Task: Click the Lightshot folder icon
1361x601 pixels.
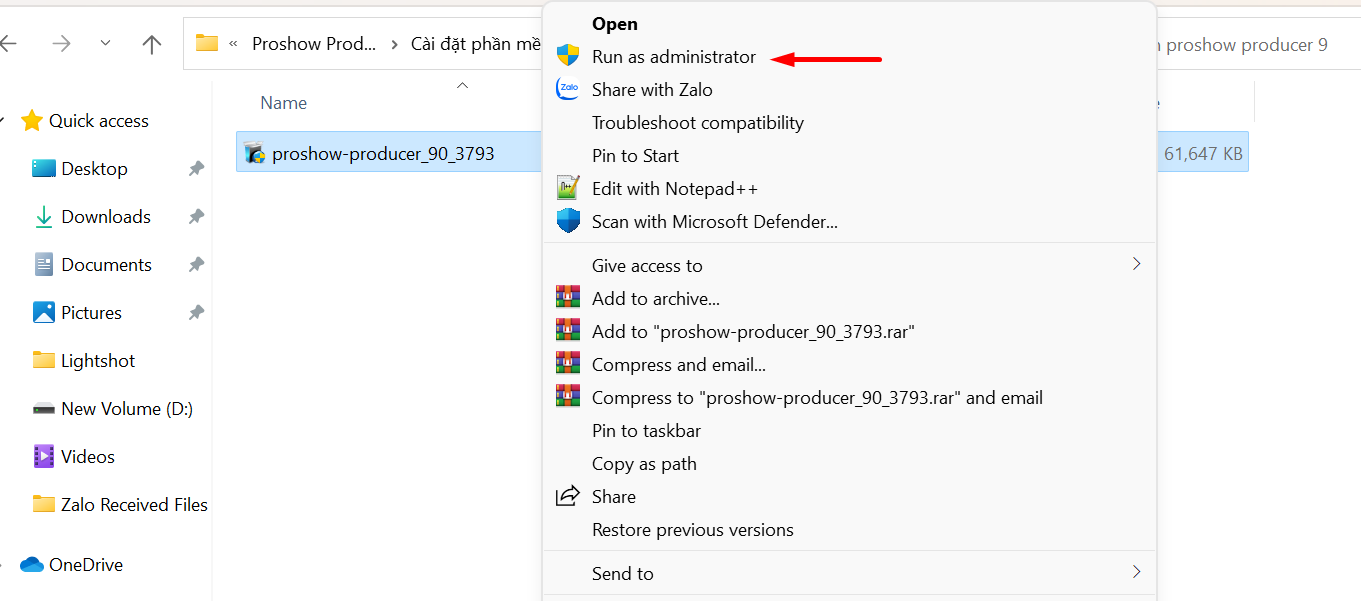Action: coord(44,360)
